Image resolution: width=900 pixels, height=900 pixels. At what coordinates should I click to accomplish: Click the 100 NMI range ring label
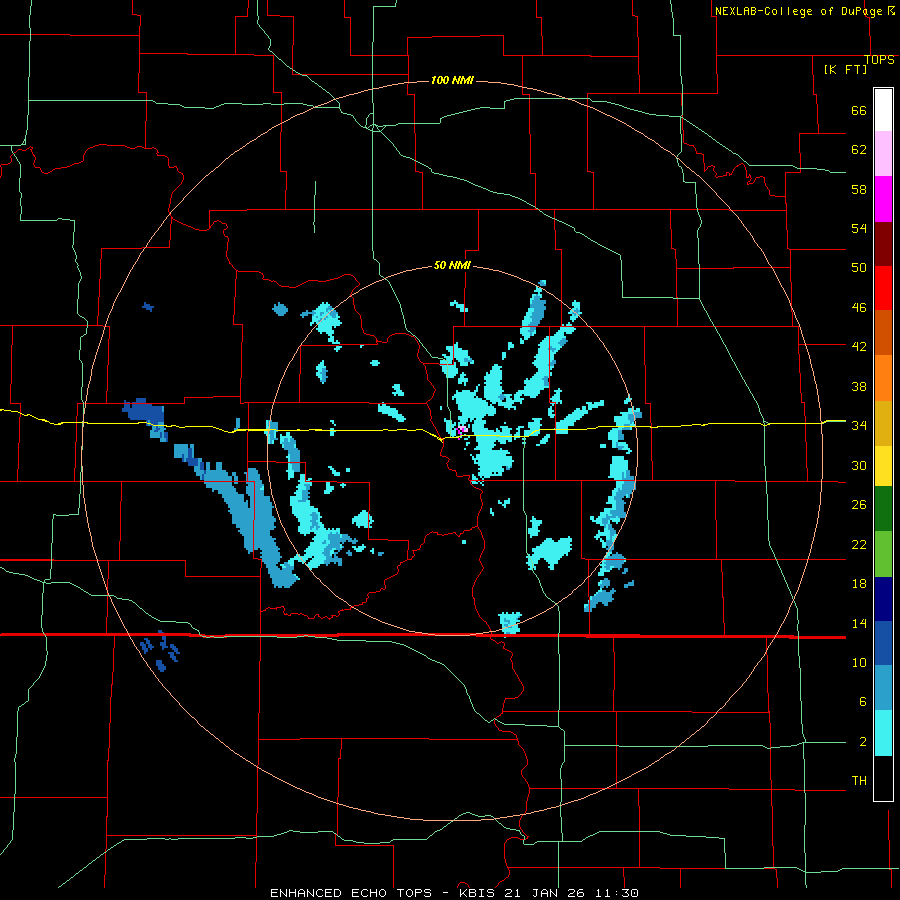point(452,80)
